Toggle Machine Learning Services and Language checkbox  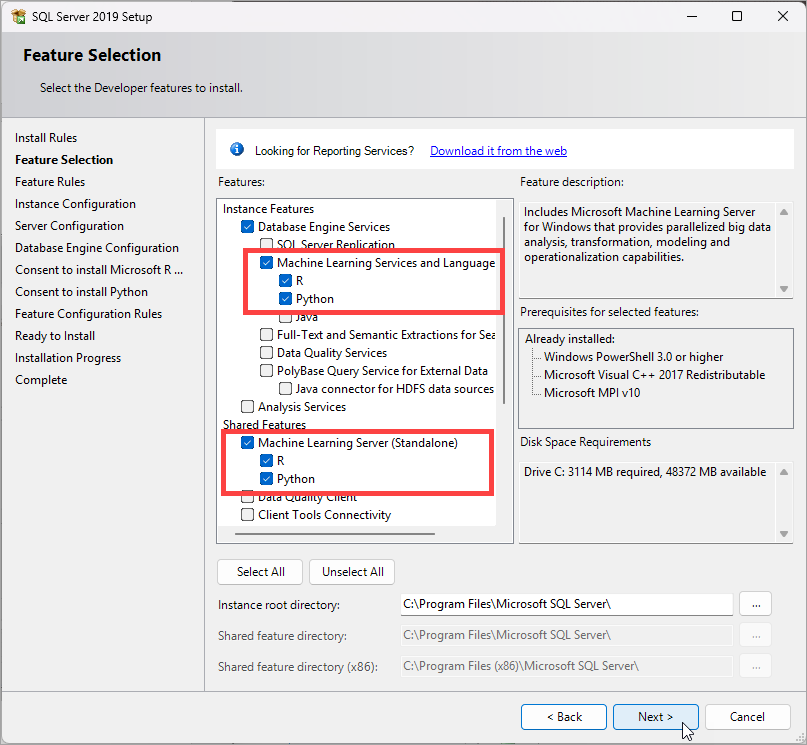point(267,263)
